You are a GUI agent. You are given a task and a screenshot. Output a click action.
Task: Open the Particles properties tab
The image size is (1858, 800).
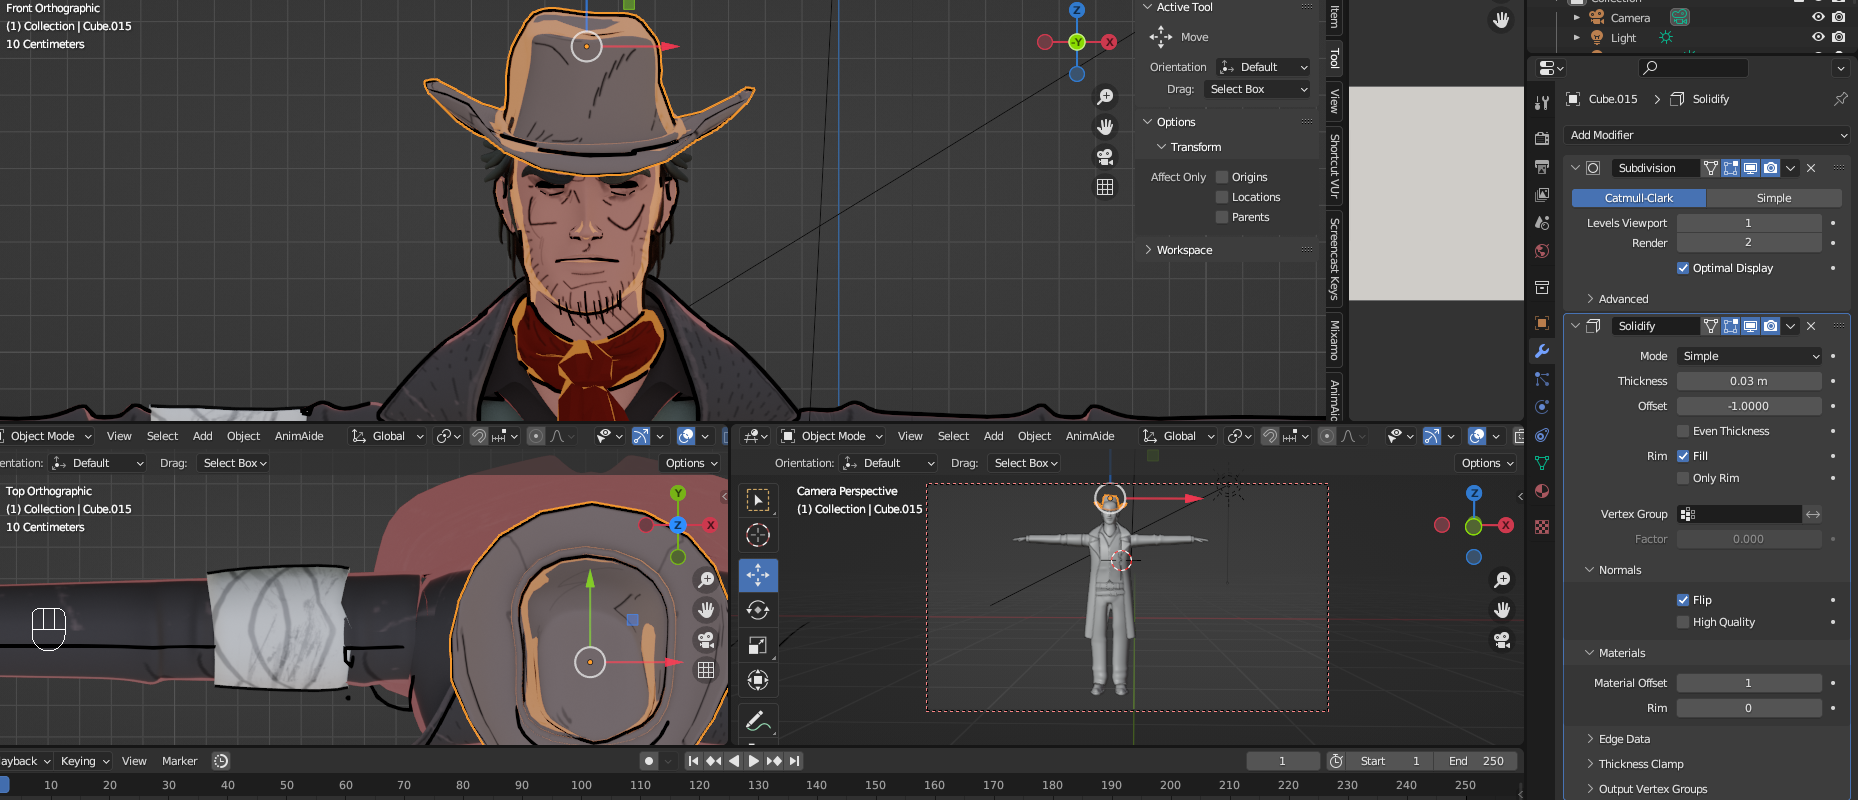click(x=1542, y=379)
